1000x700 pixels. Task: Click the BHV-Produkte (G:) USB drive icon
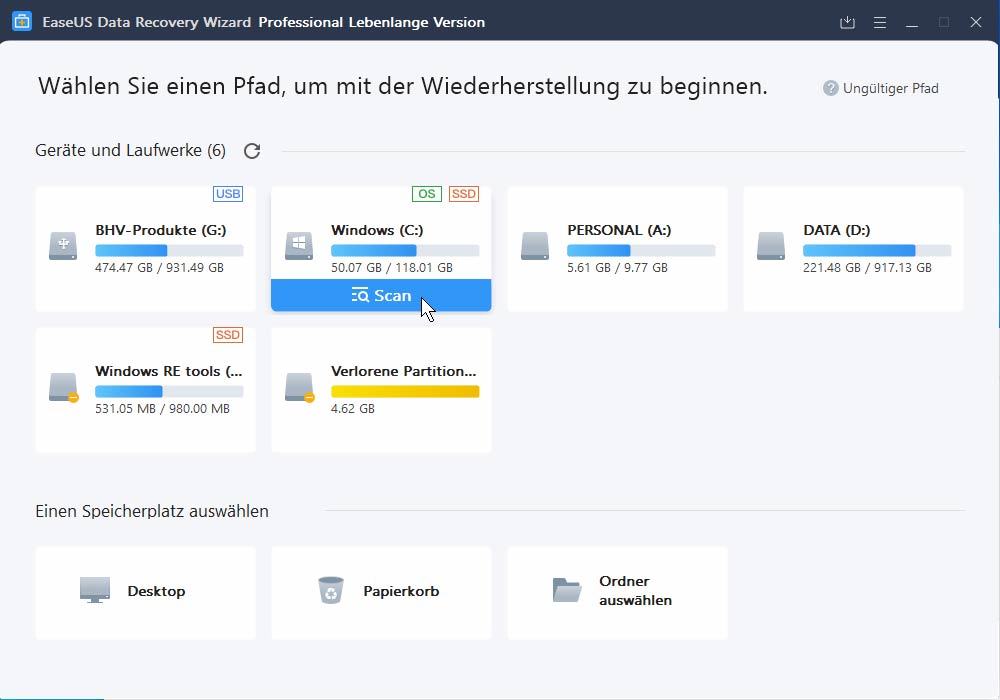click(63, 246)
